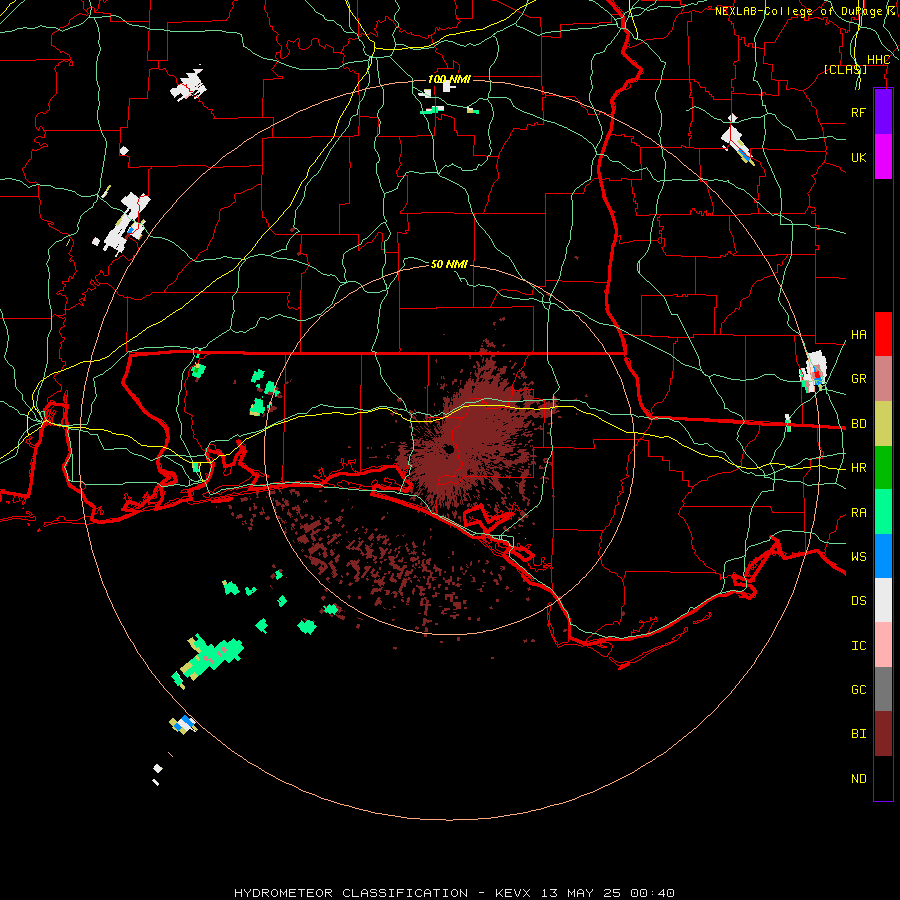Click the magenta UK legend color block
The height and width of the screenshot is (900, 900).
(x=883, y=157)
